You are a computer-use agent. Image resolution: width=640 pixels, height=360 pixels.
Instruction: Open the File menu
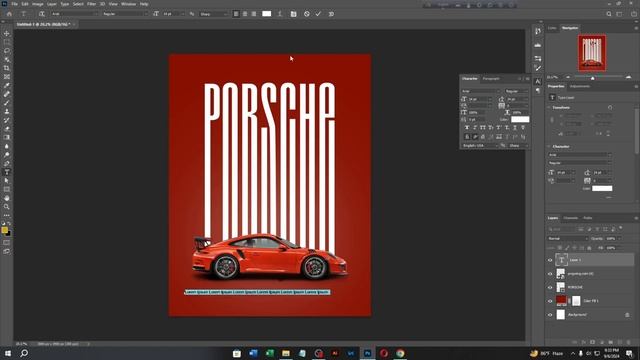(x=14, y=4)
